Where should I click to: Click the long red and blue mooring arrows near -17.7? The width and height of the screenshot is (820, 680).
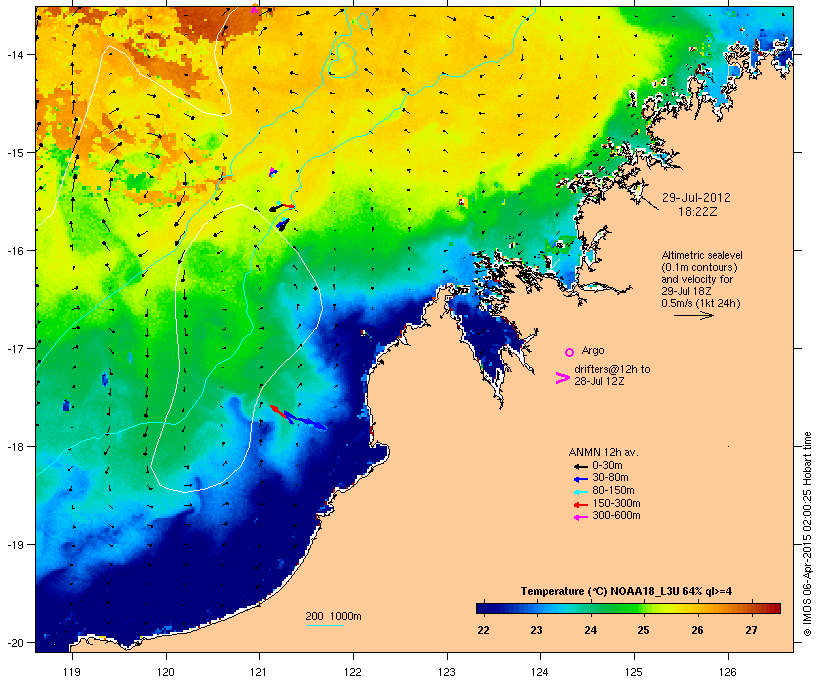pyautogui.click(x=298, y=417)
